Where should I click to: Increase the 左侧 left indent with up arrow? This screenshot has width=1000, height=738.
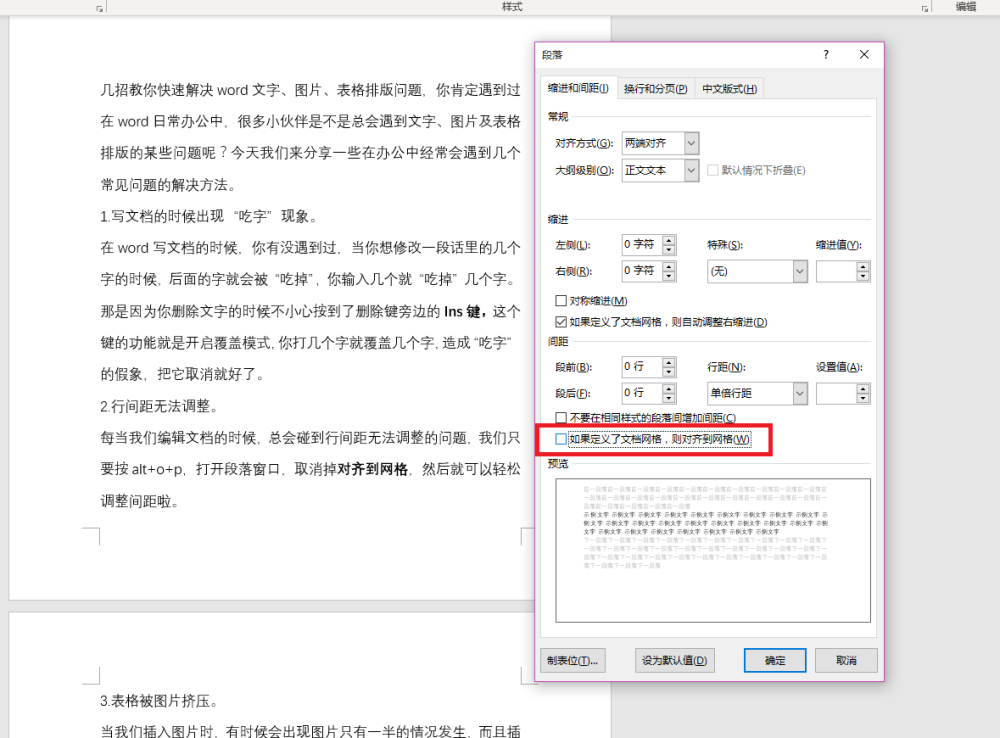pos(668,240)
